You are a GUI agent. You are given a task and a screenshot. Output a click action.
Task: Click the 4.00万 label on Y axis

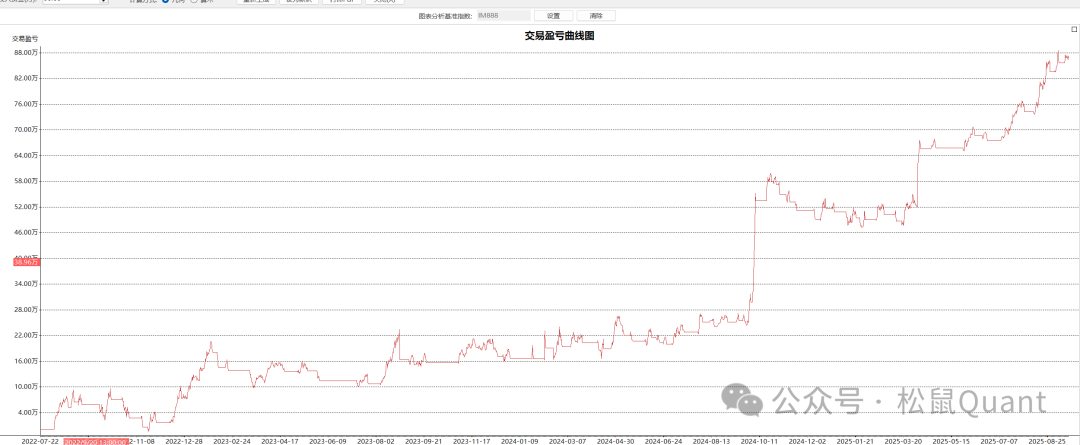(x=28, y=412)
